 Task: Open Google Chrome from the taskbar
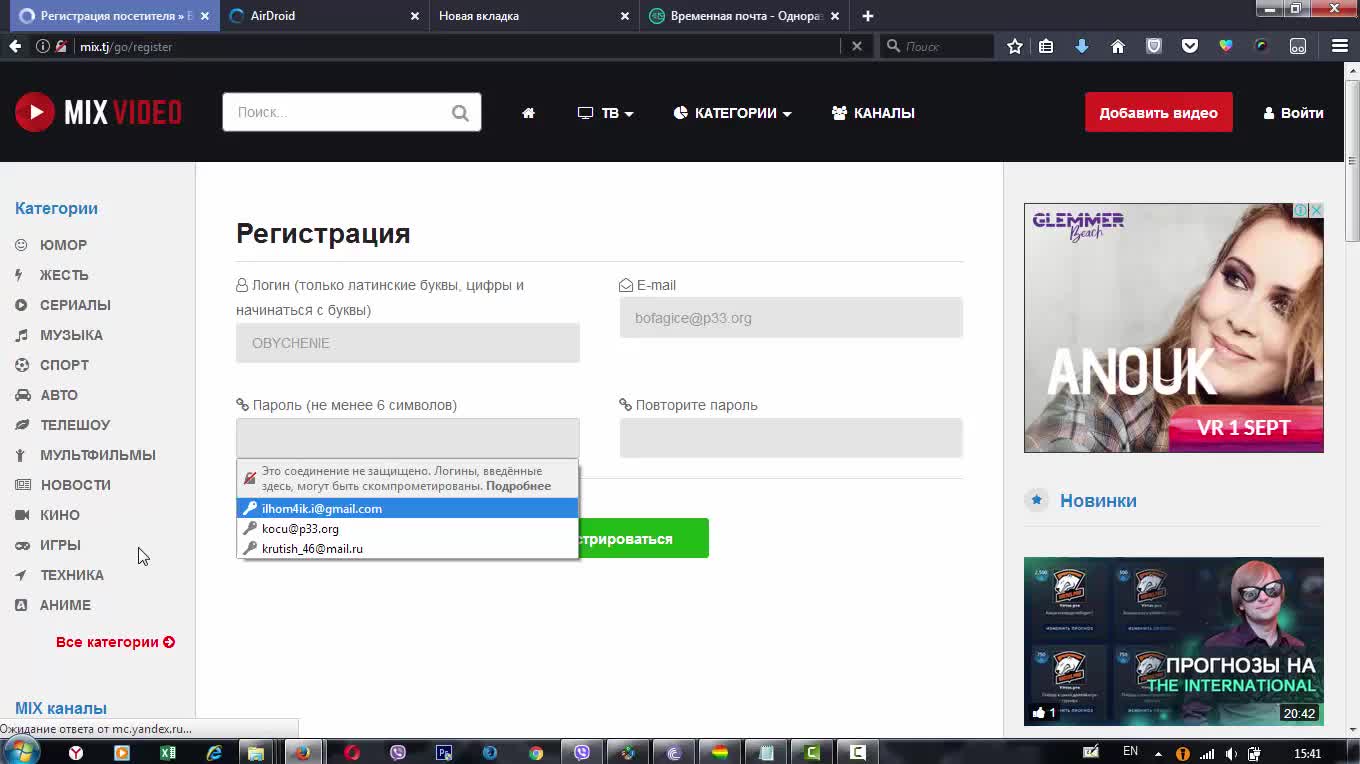[536, 753]
